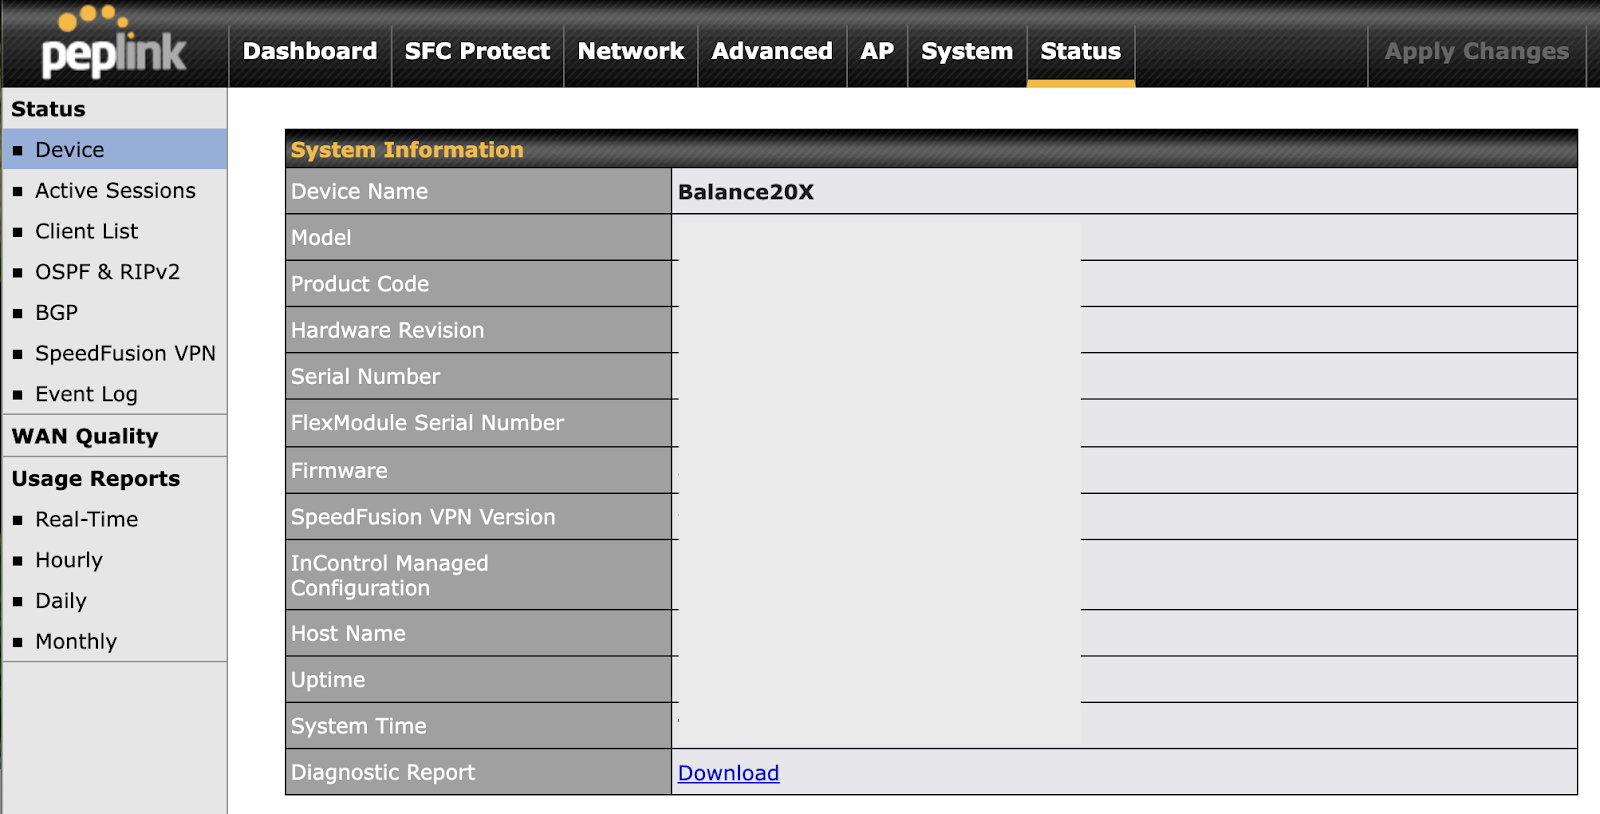The width and height of the screenshot is (1600, 814).
Task: Select the Status tab
Action: pyautogui.click(x=1081, y=51)
